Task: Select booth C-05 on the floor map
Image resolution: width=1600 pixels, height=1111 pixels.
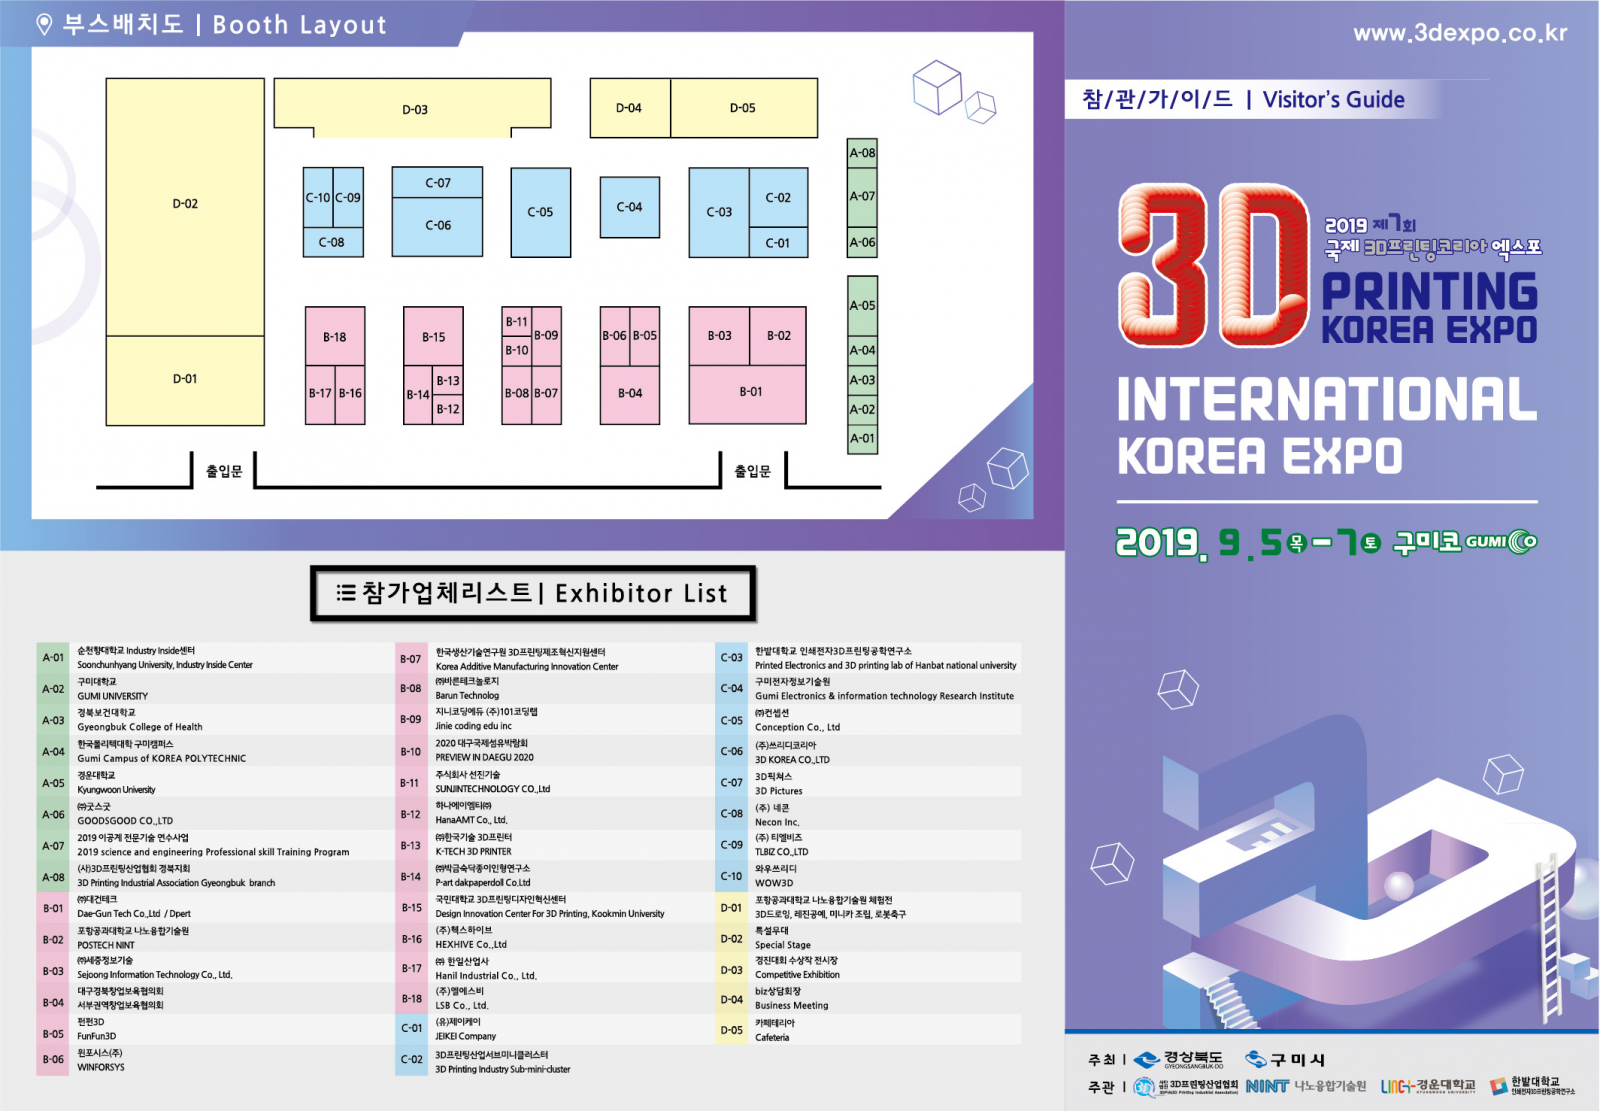Action: click(x=540, y=212)
